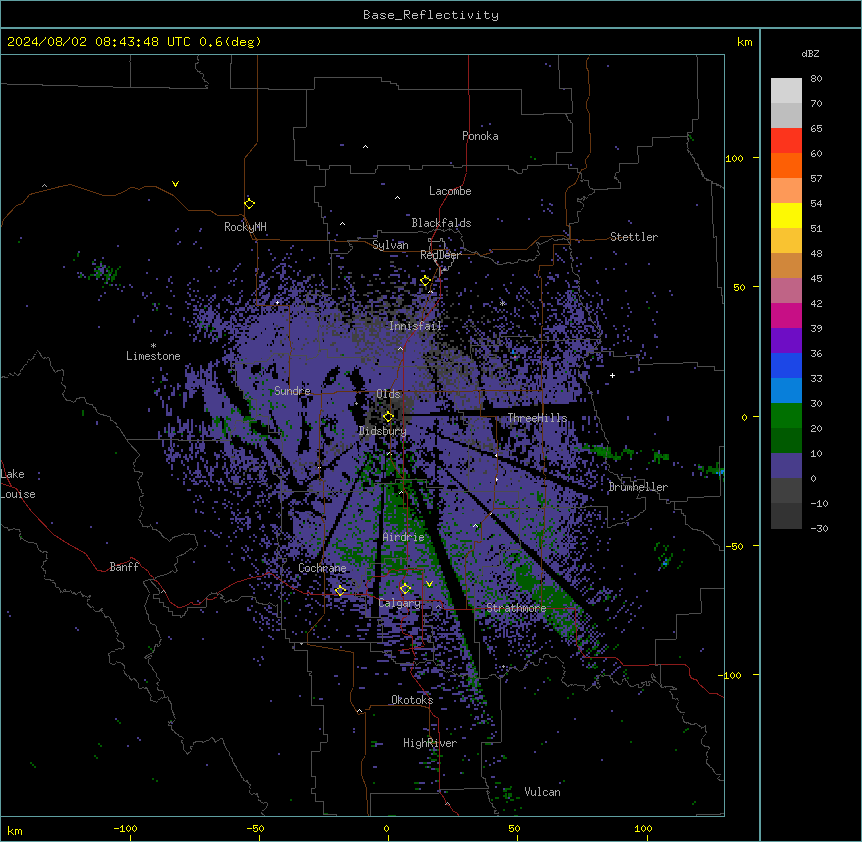This screenshot has height=842, width=862.
Task: Click the Stettler label
Action: [x=634, y=237]
